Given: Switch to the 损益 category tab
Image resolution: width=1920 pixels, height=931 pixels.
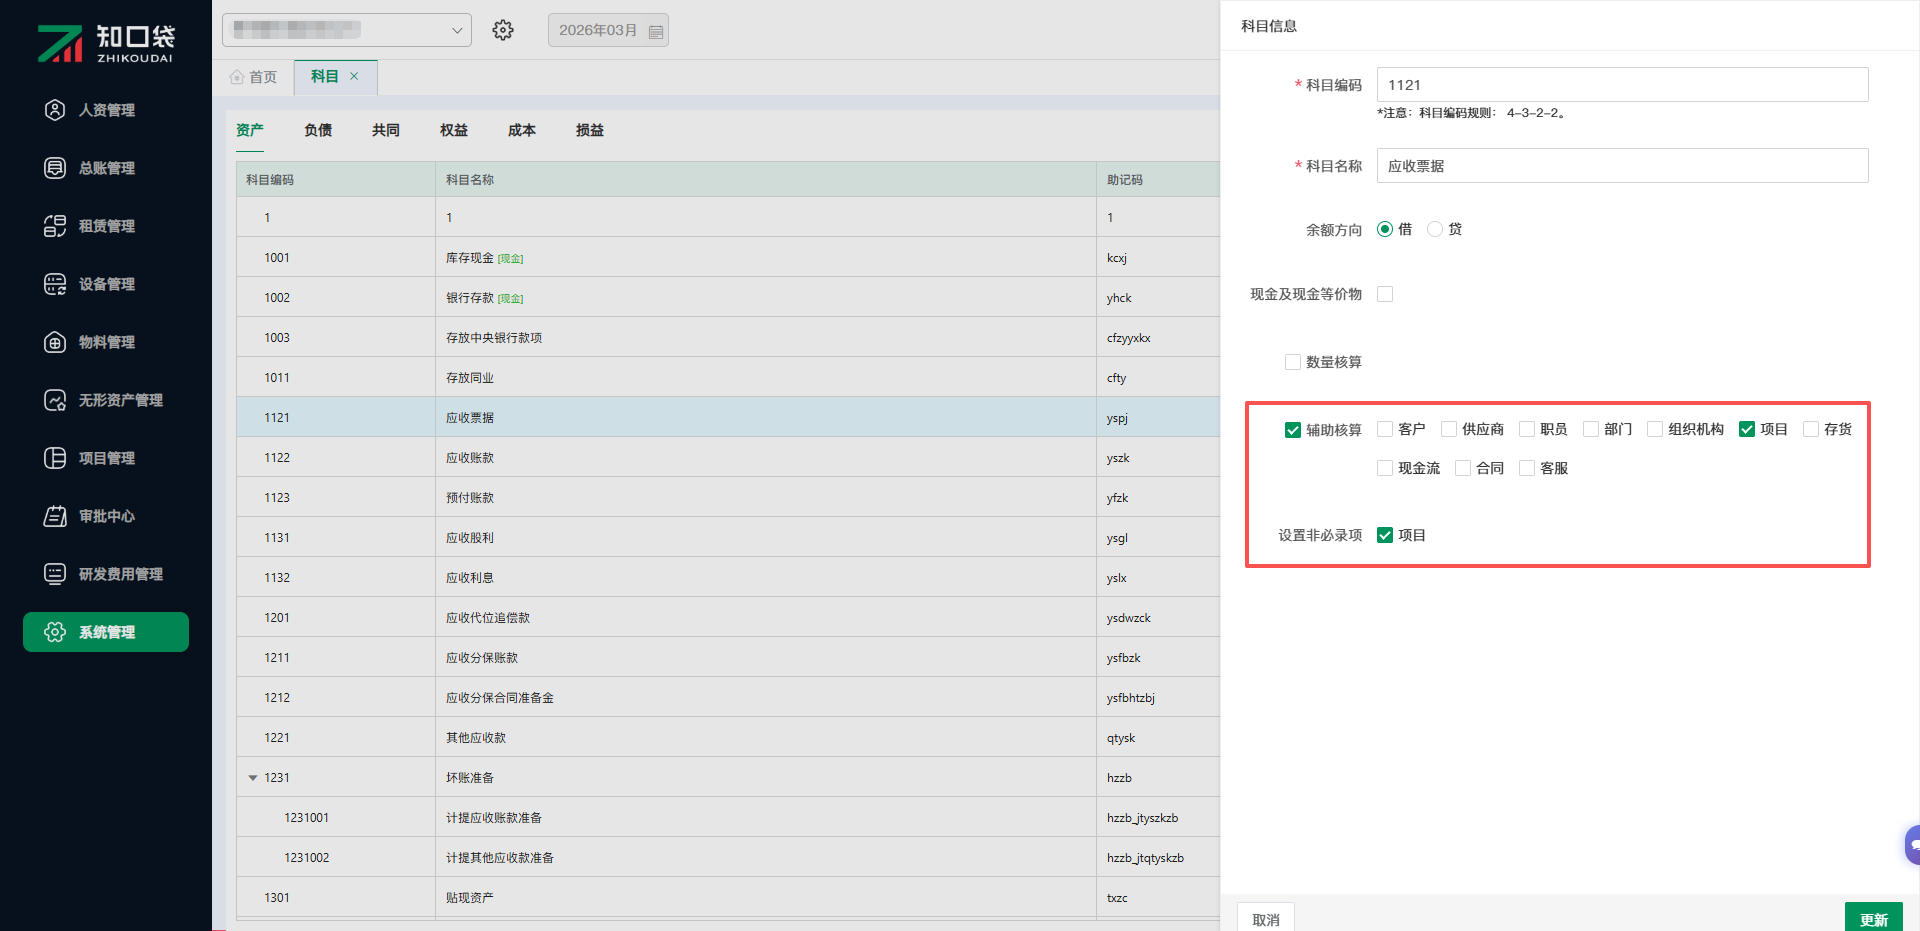Looking at the screenshot, I should 590,131.
